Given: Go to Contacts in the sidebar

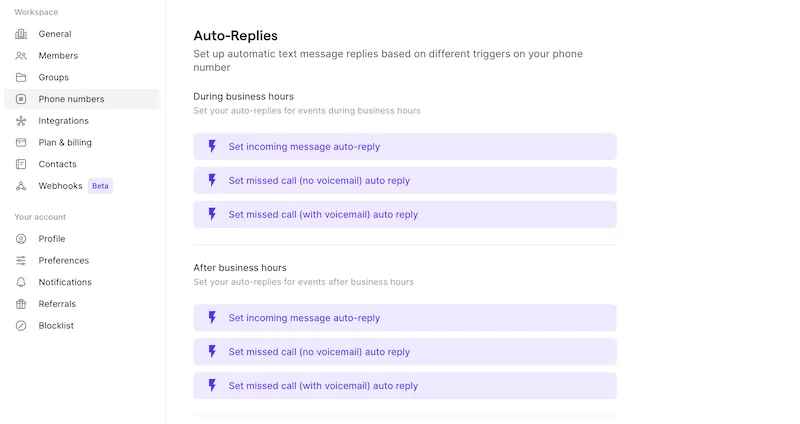Looking at the screenshot, I should [57, 164].
